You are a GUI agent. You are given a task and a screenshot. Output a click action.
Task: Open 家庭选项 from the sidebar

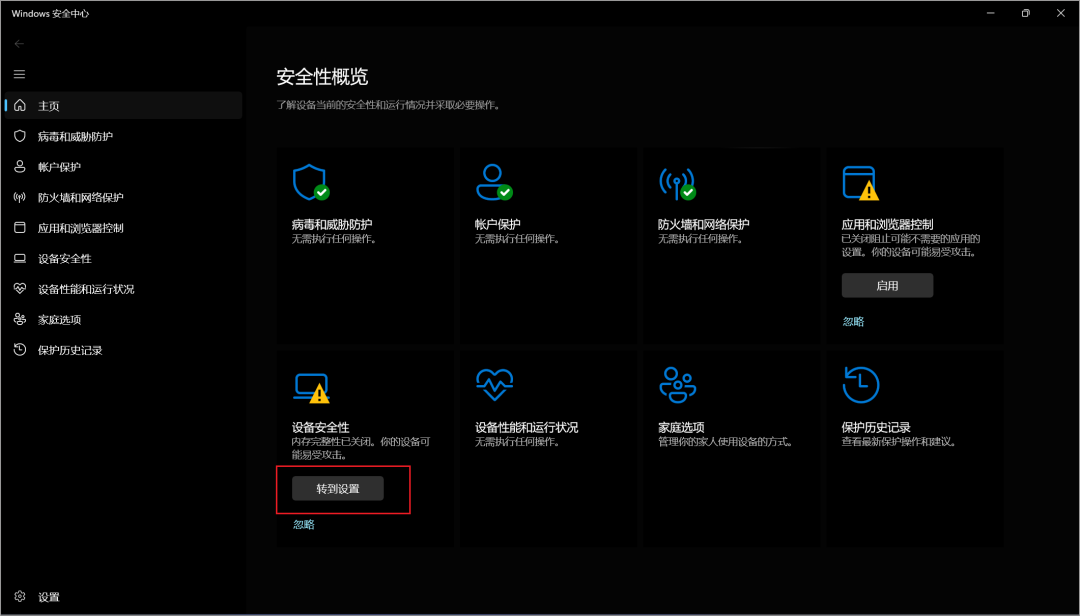pyautogui.click(x=123, y=319)
